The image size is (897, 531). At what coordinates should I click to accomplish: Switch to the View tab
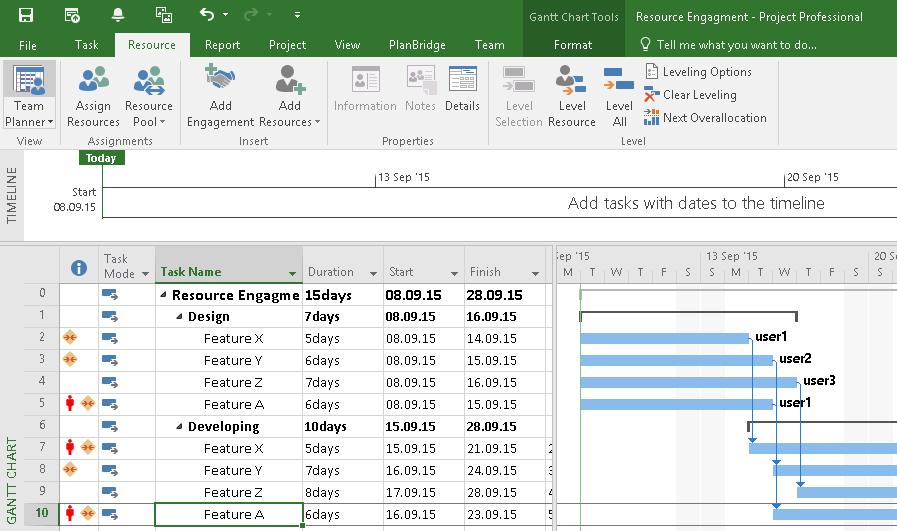347,45
